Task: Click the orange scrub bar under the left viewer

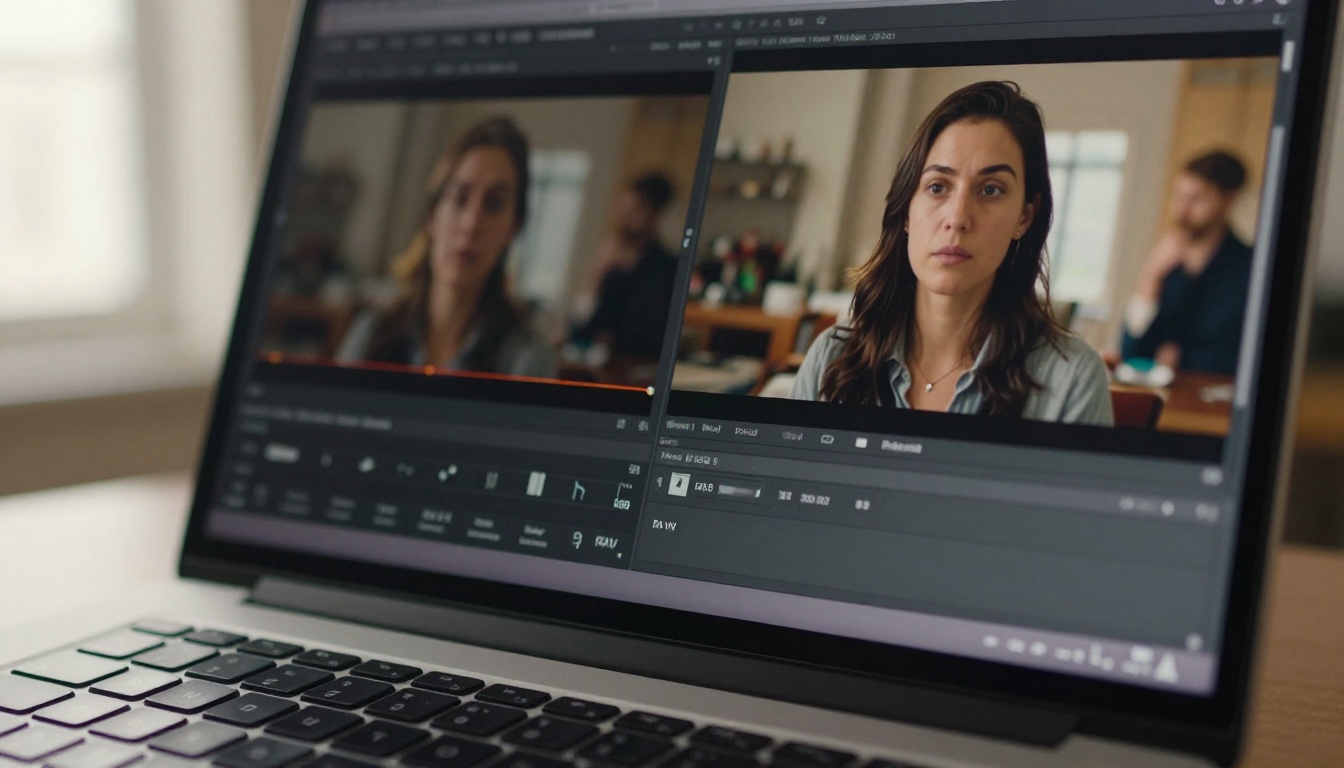Action: 455,373
